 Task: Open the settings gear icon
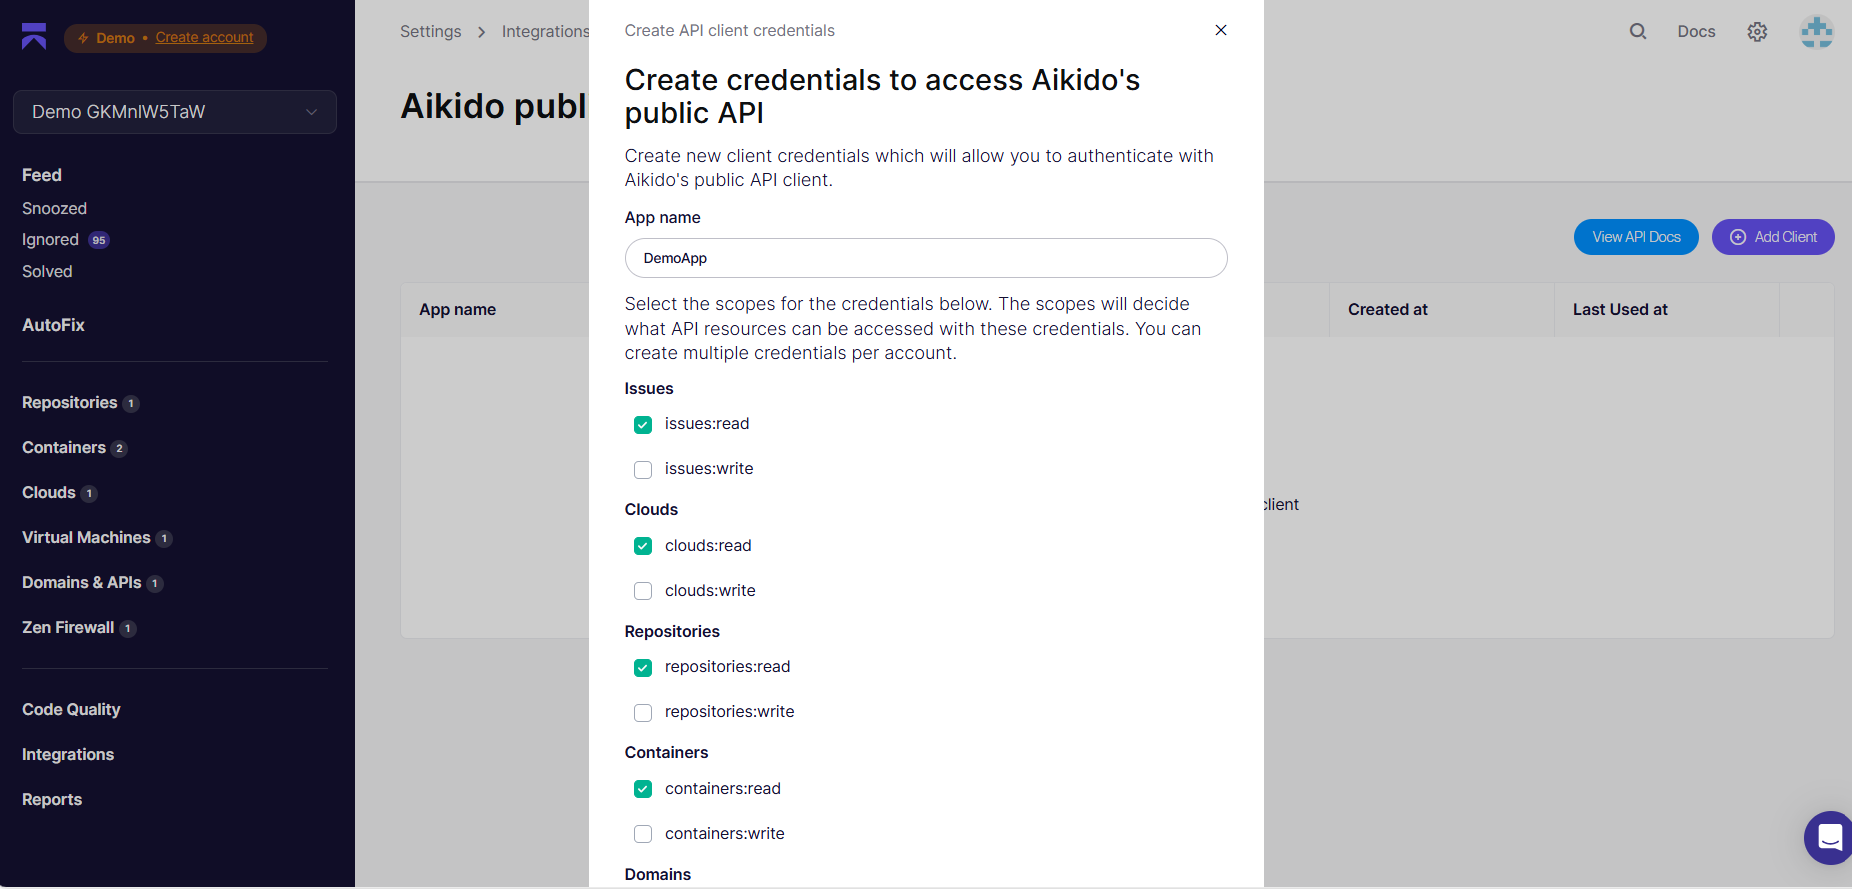pyautogui.click(x=1757, y=32)
